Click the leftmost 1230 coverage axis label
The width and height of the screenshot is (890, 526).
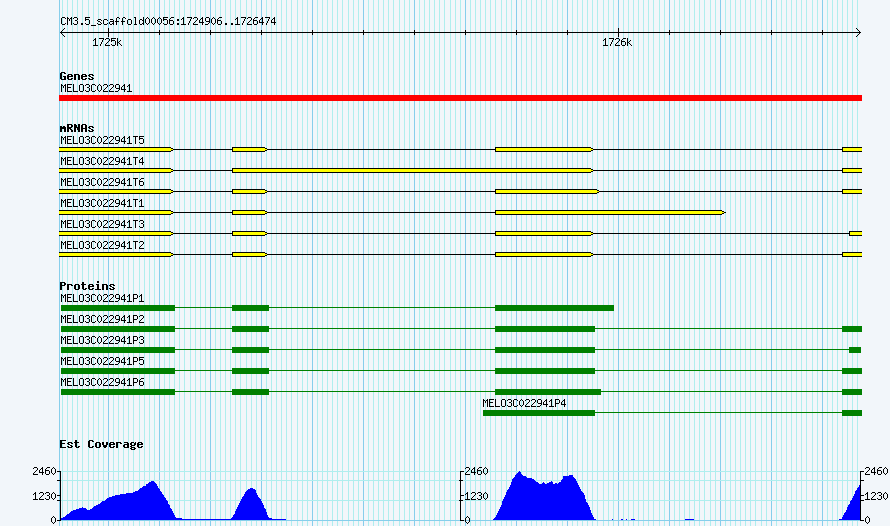pos(44,496)
